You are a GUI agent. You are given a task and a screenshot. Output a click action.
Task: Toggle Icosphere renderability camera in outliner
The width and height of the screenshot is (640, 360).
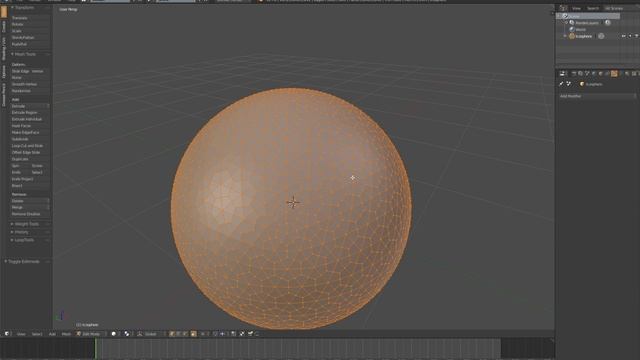[636, 36]
